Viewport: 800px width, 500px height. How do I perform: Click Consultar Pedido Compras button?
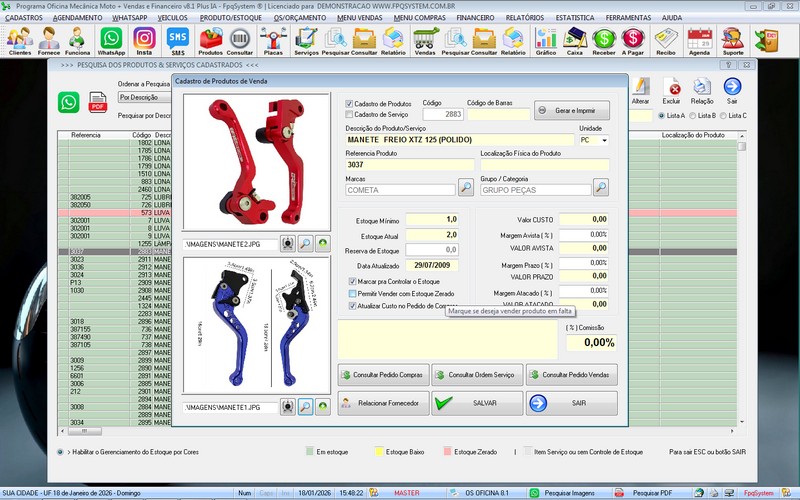(383, 375)
